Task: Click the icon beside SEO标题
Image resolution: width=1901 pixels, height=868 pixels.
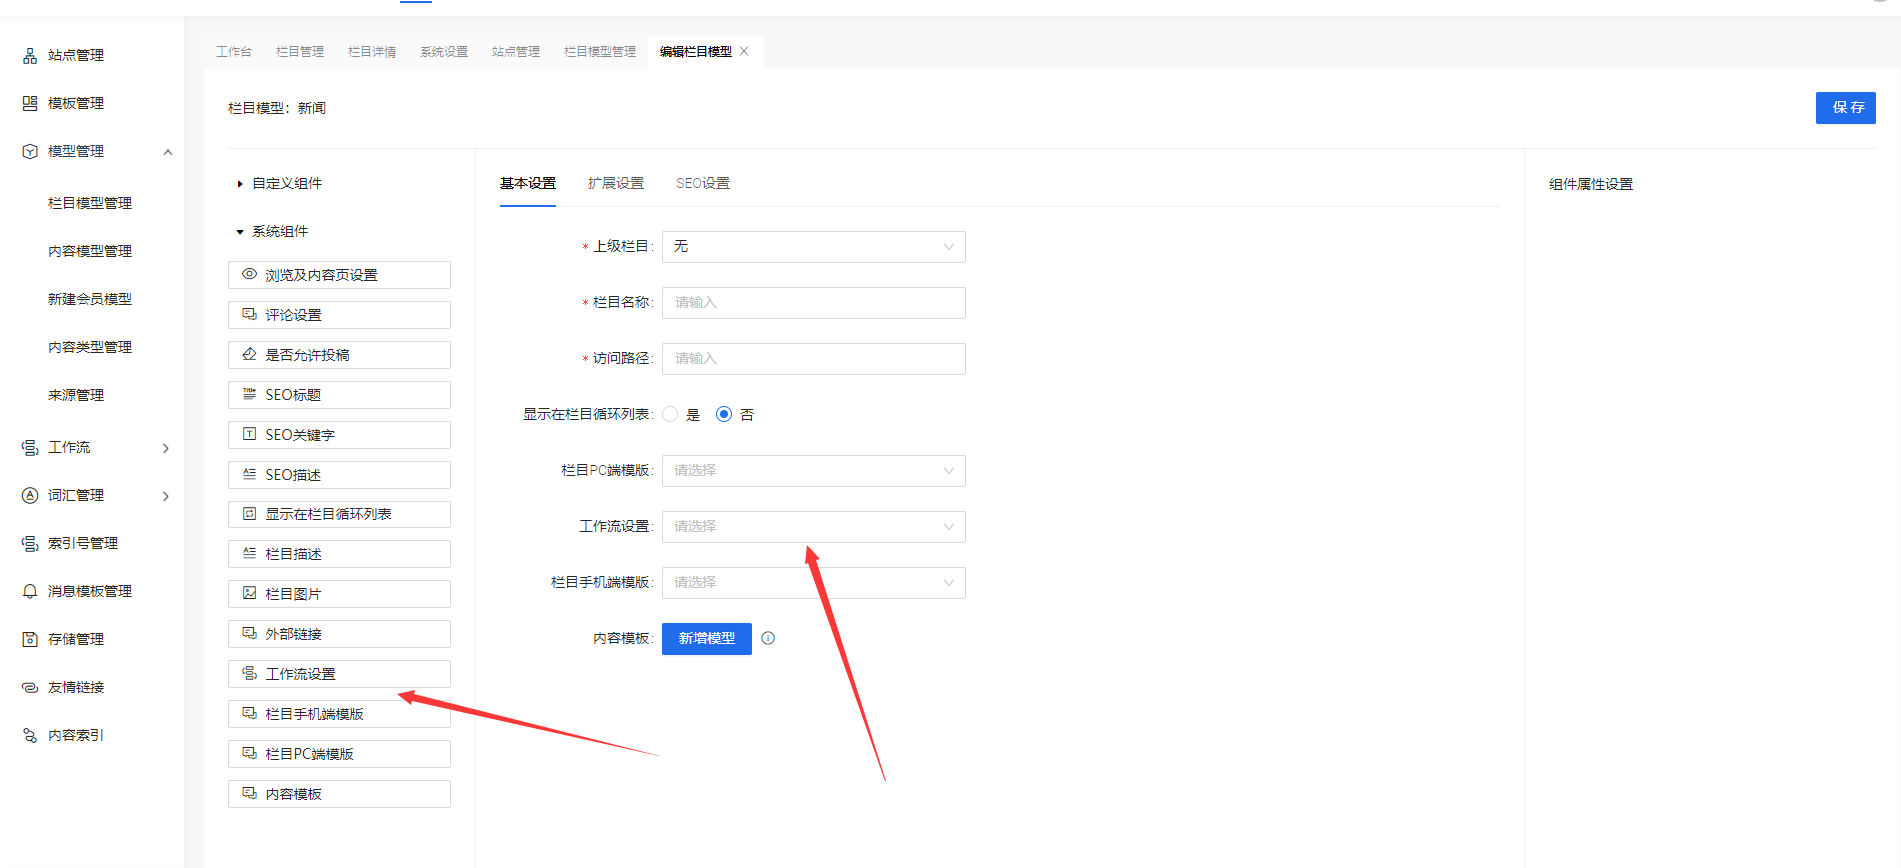Action: 250,394
